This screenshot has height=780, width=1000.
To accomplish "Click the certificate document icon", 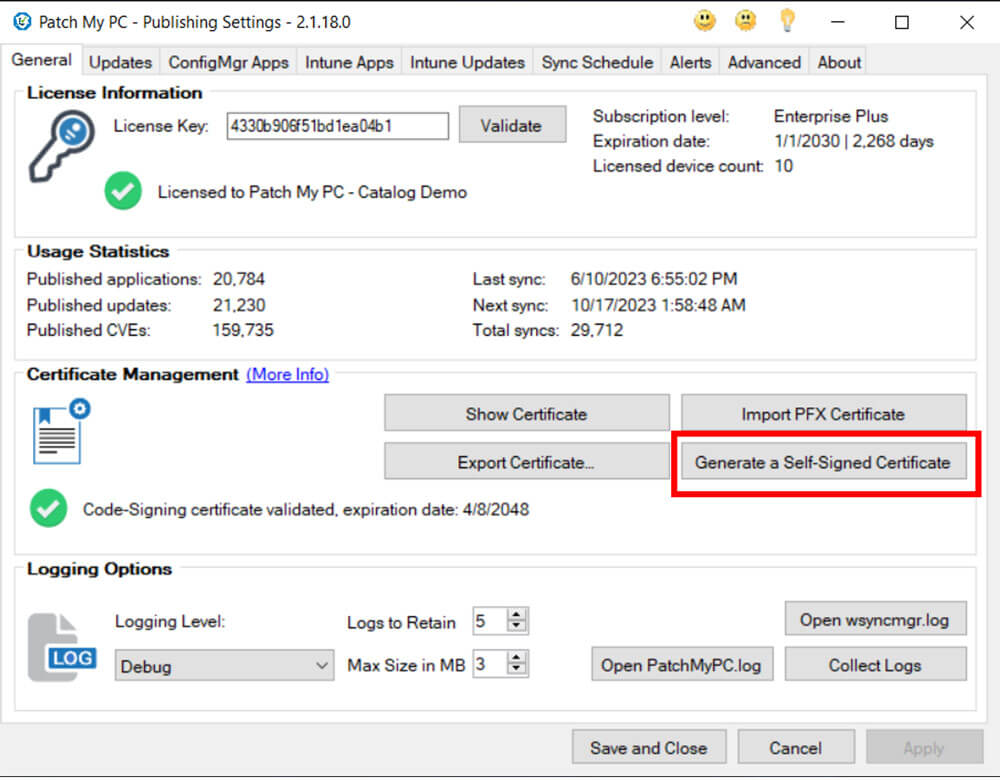I will 61,432.
